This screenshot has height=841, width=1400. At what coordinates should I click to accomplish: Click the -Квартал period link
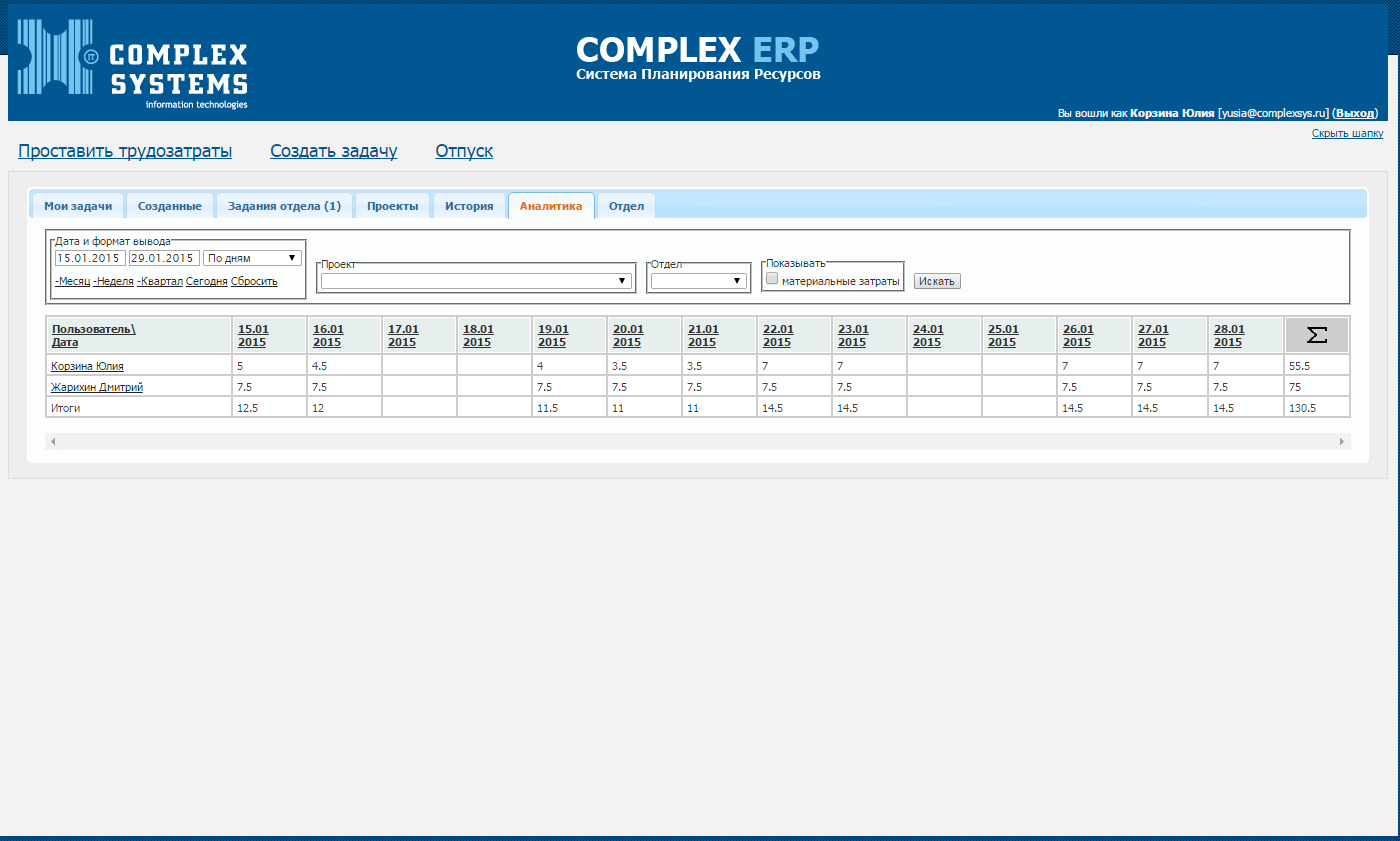click(160, 282)
